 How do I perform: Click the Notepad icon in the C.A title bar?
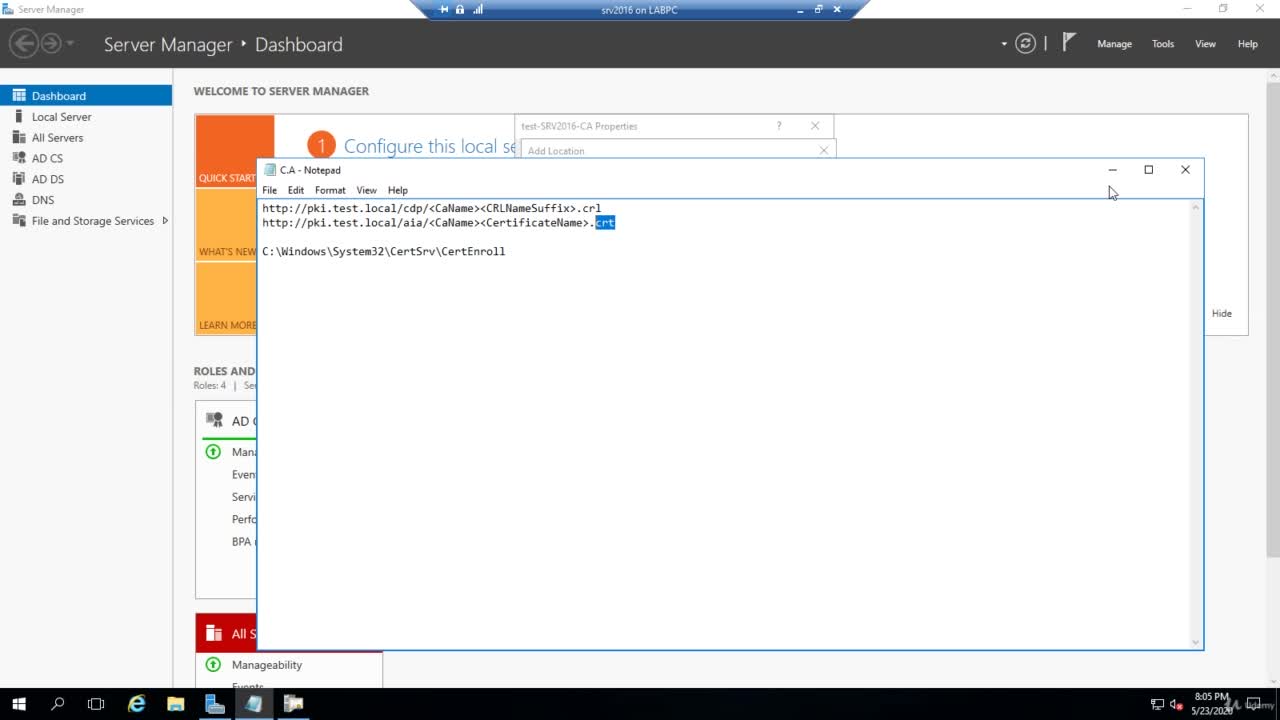270,170
